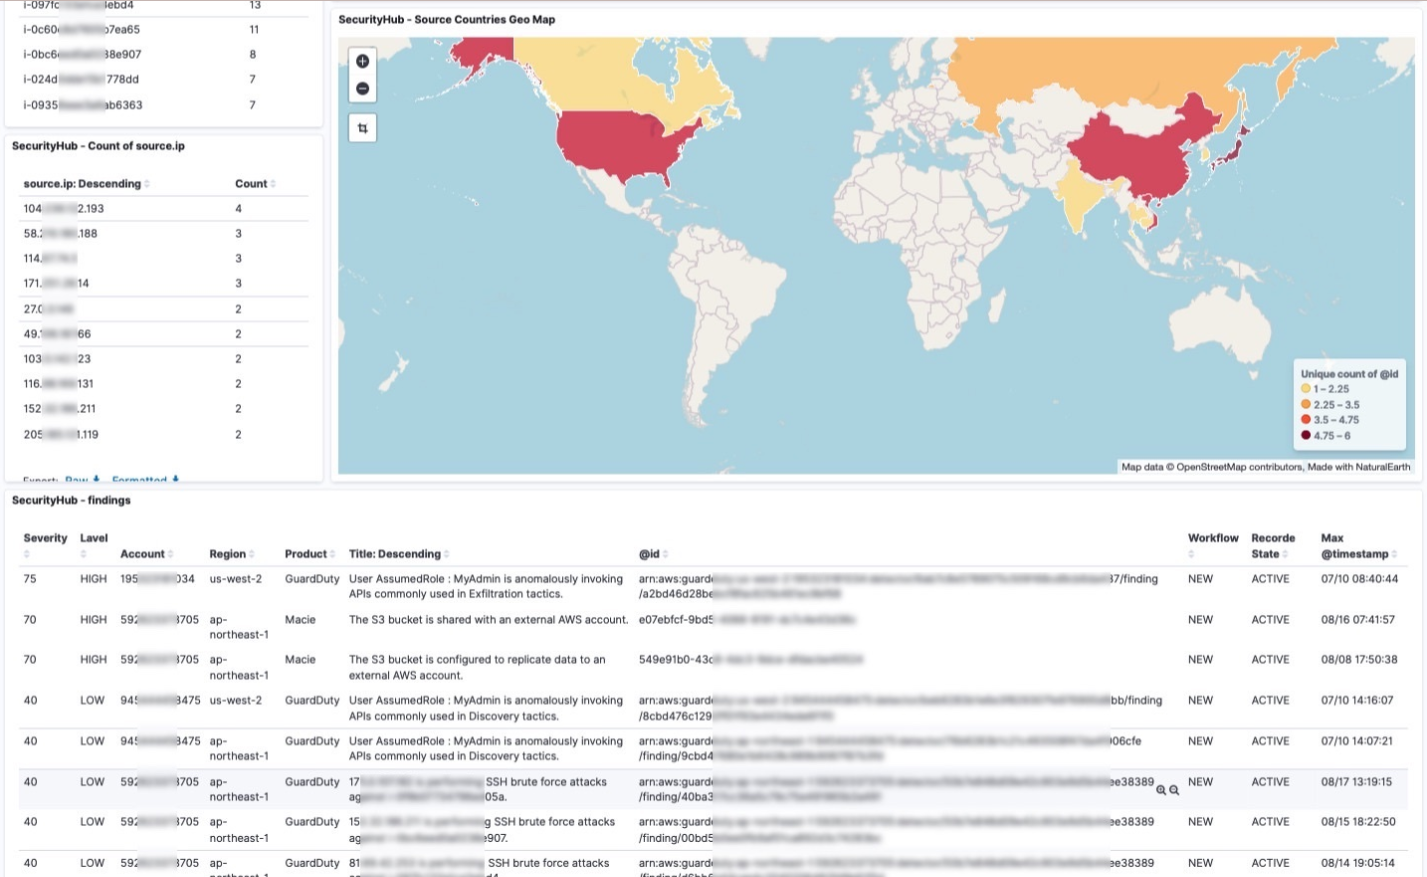The width and height of the screenshot is (1427, 877).
Task: Click source IP ending in 1.119
Action: (x=61, y=435)
